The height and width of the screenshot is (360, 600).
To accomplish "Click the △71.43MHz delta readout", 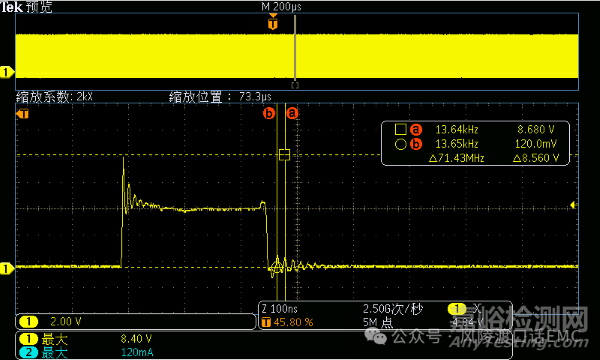I will pos(457,158).
